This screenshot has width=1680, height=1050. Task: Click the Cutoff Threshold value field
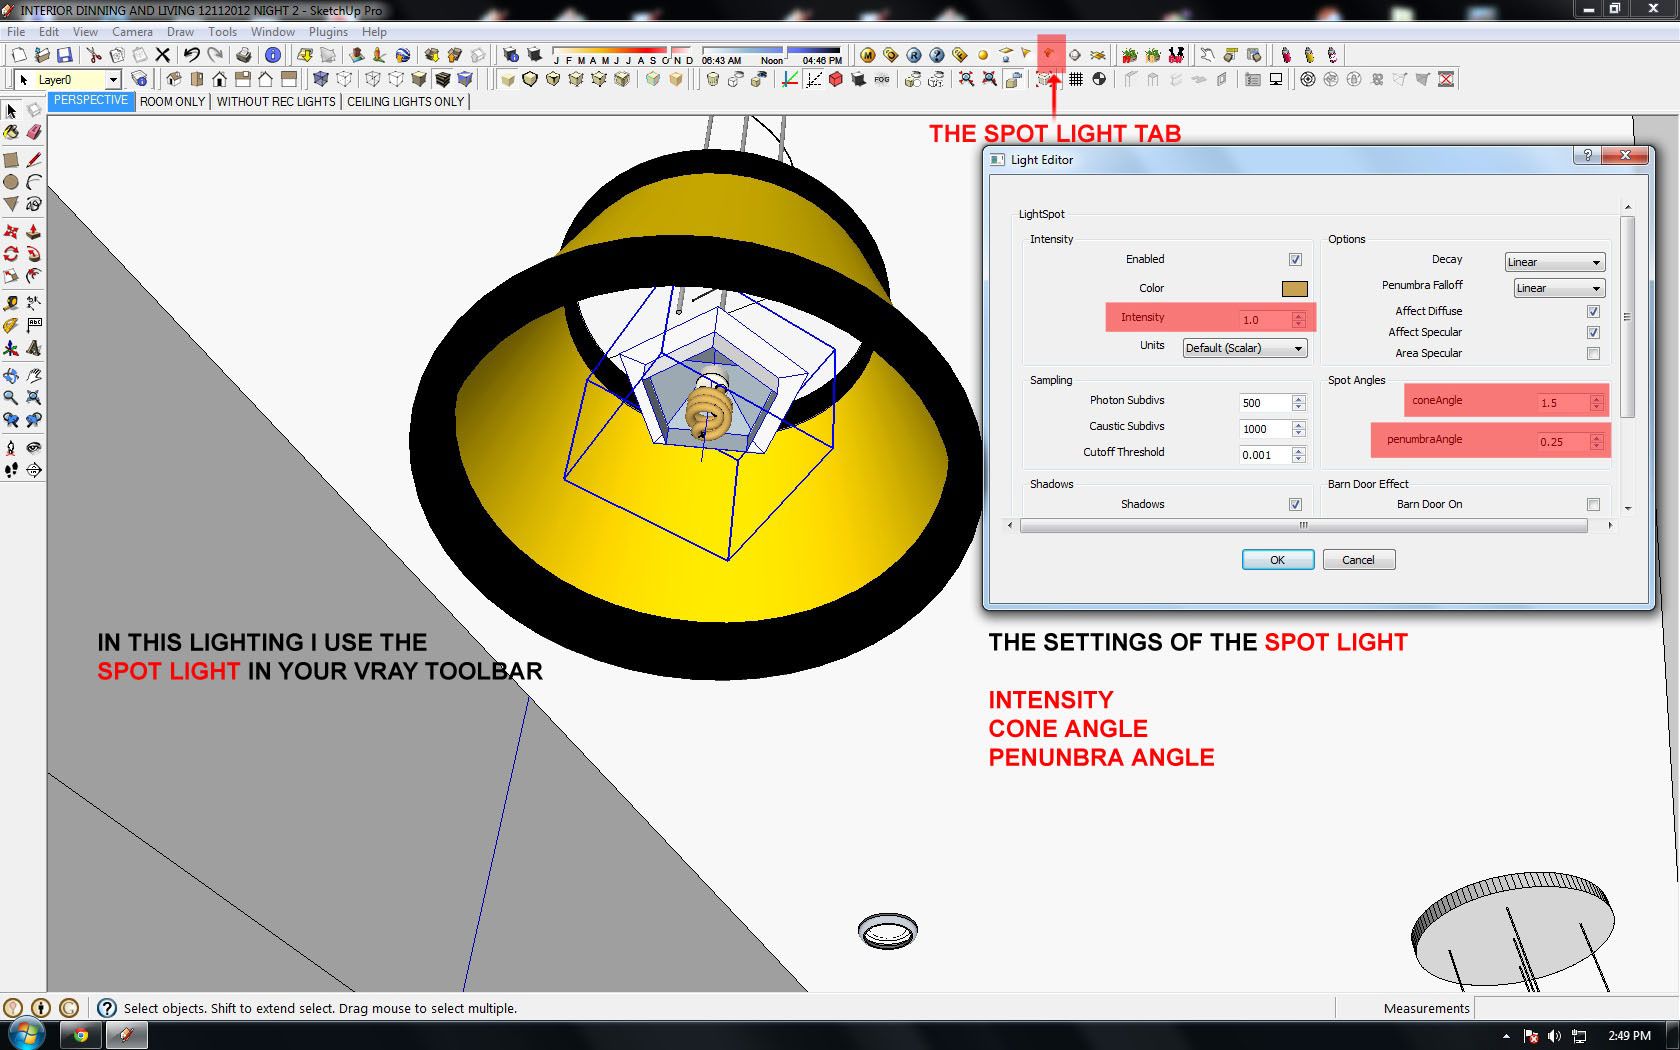coord(1264,455)
